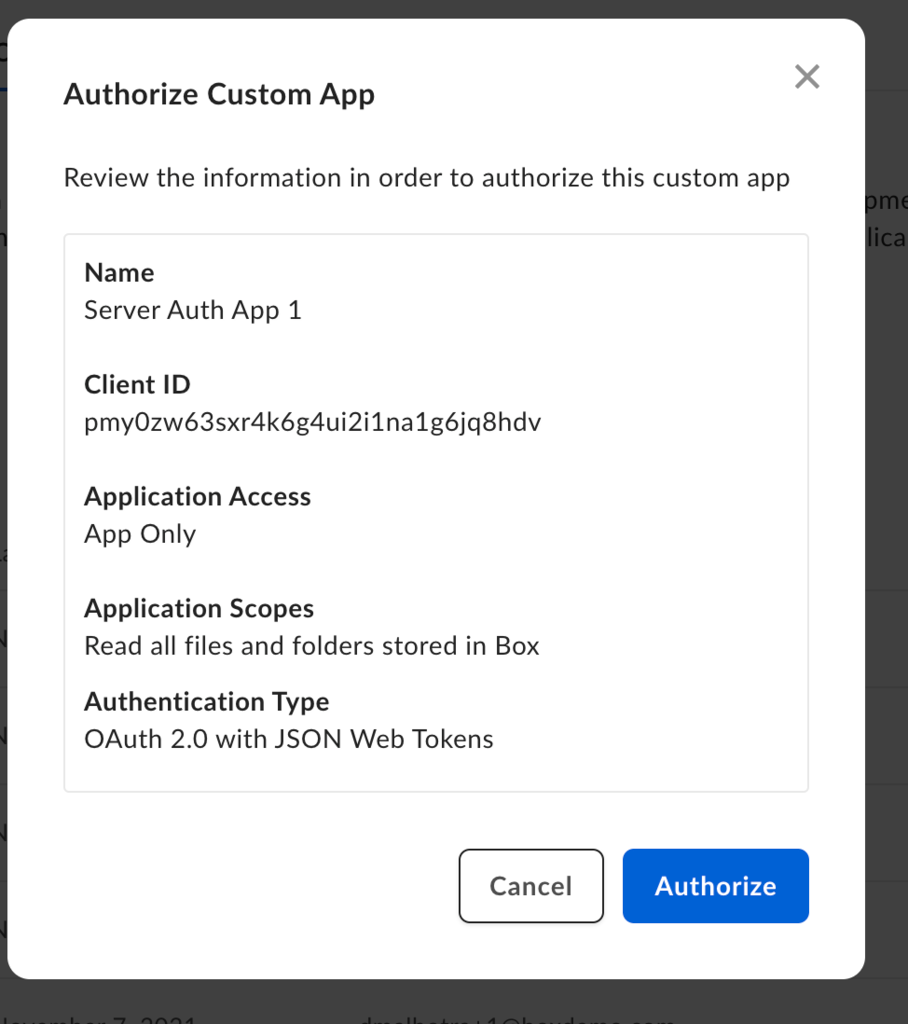
Task: Select the scope description about reading files
Action: [313, 646]
